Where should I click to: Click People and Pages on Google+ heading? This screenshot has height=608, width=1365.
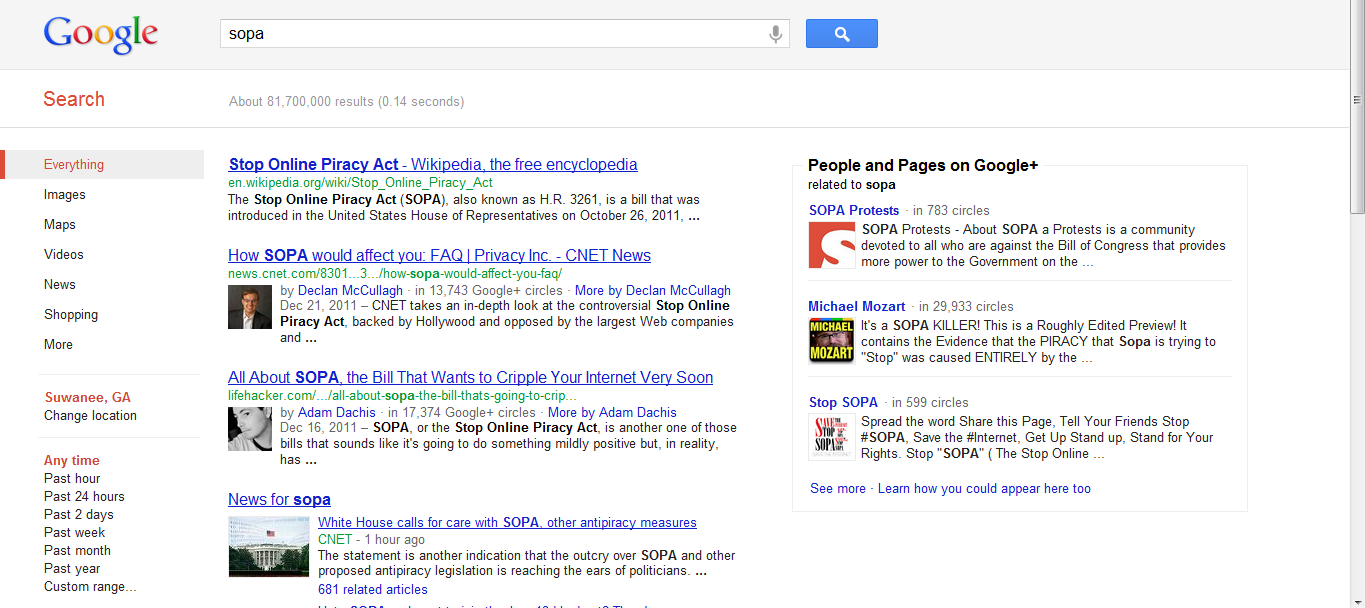[x=923, y=166]
